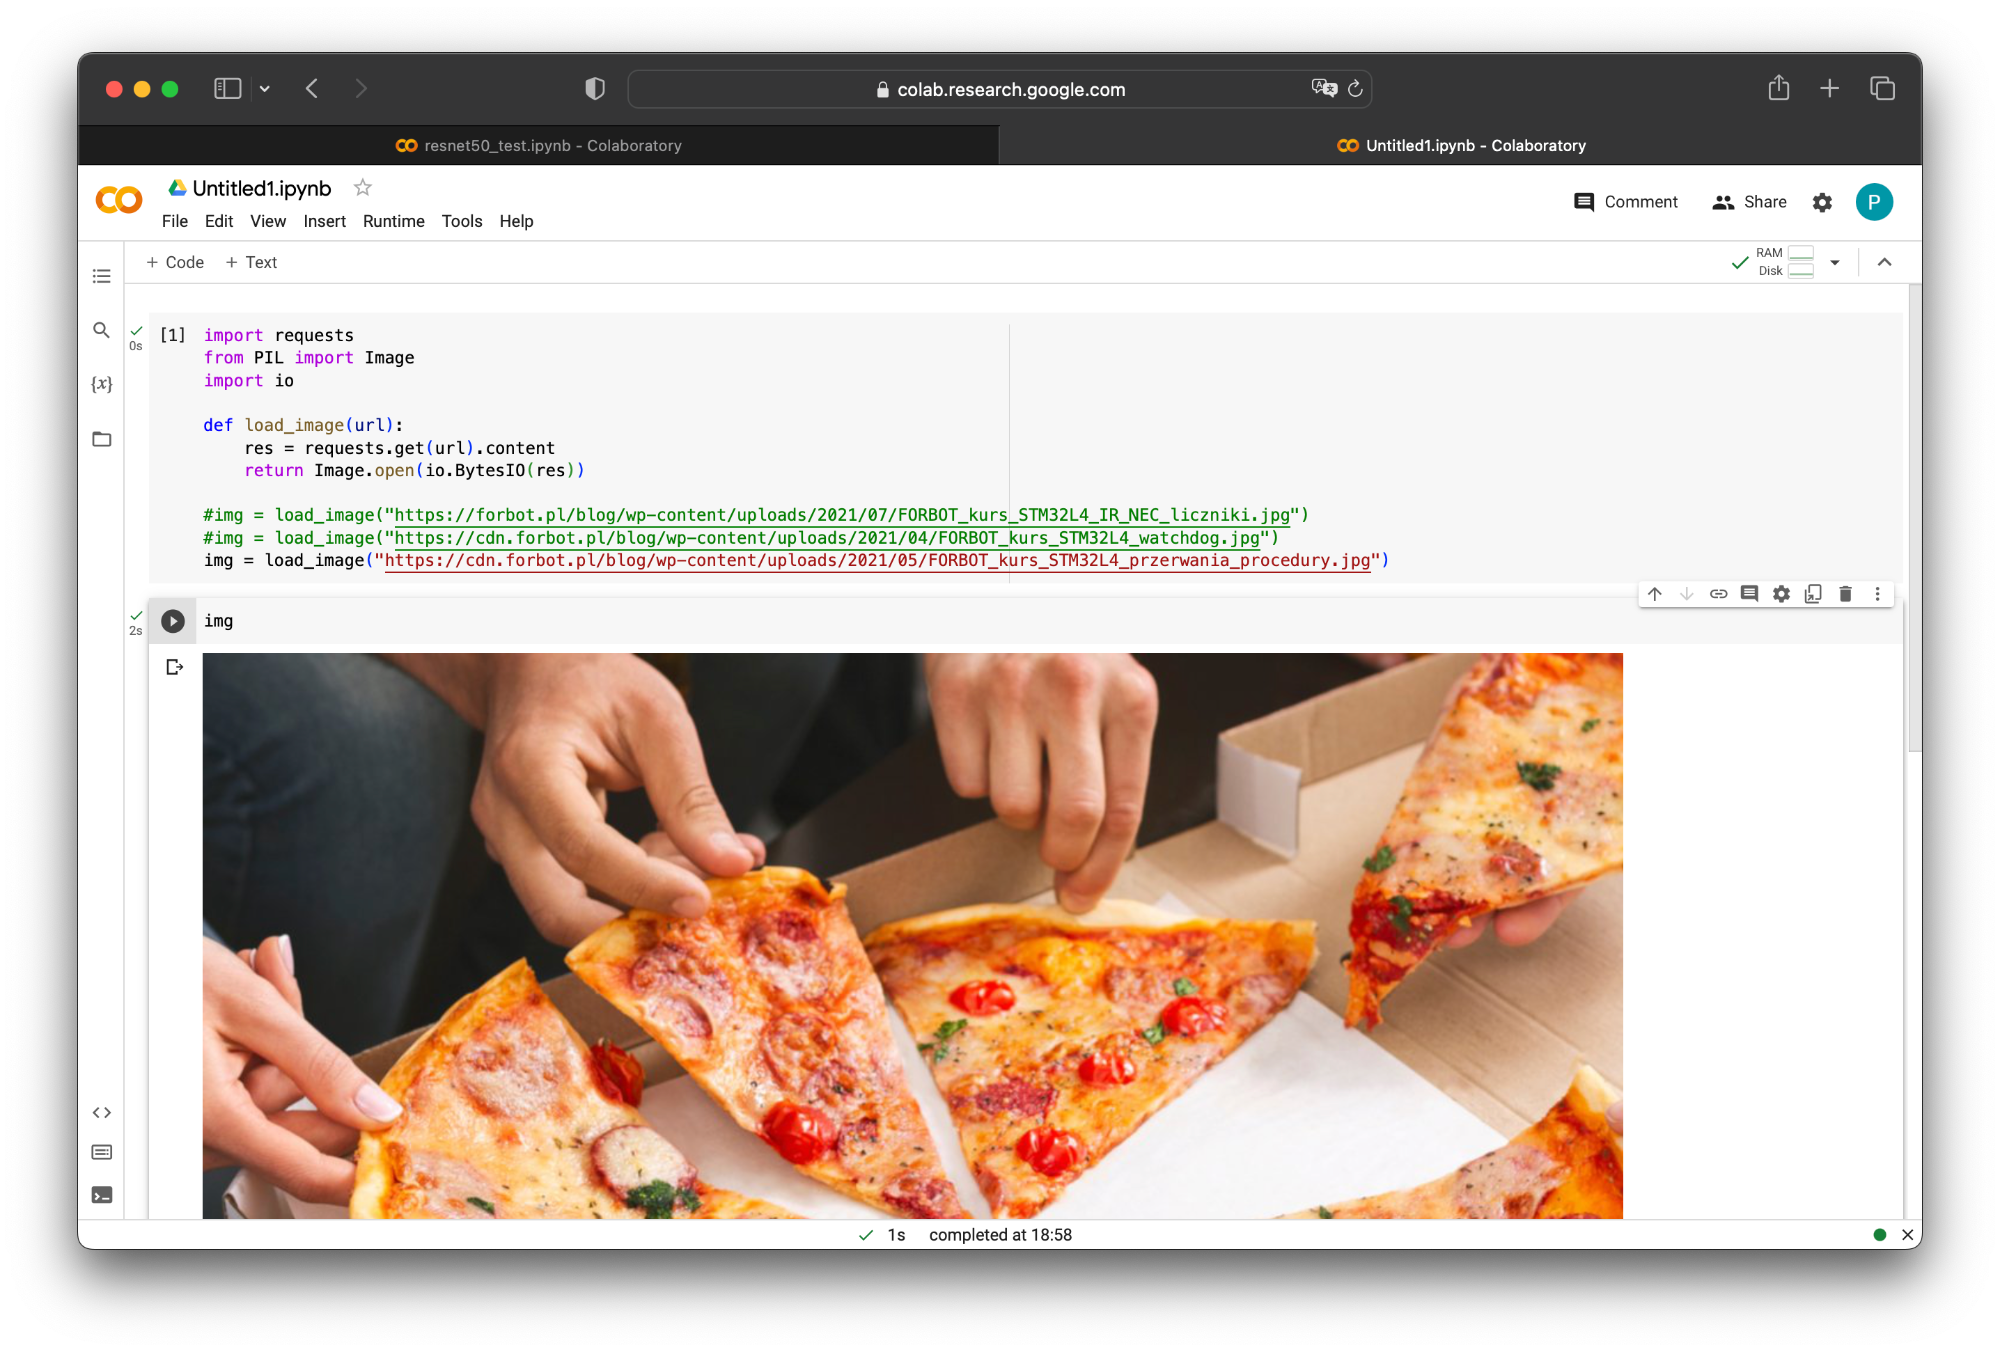Expand the runtime connection dropdown arrow
The height and width of the screenshot is (1352, 2000).
[x=1835, y=262]
